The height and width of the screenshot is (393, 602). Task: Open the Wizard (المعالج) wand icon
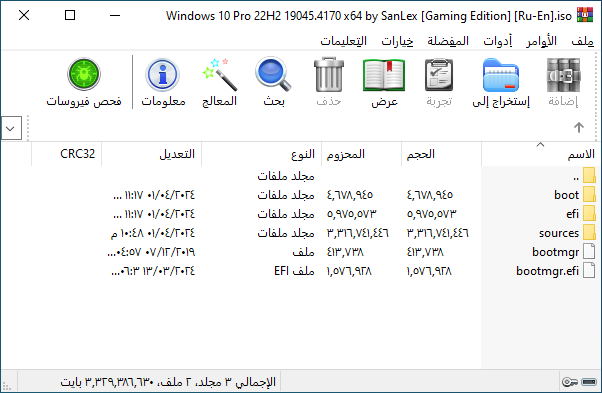pos(219,74)
